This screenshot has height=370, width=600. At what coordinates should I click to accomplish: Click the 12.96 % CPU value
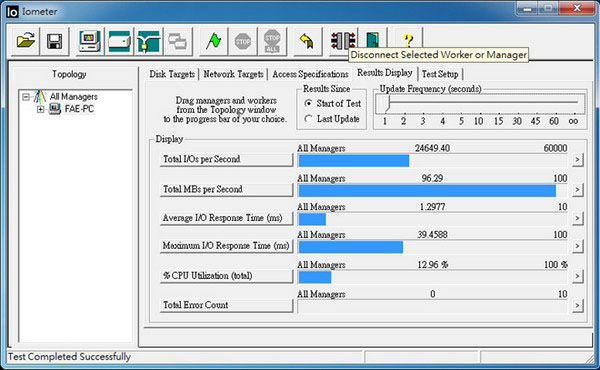click(x=433, y=265)
